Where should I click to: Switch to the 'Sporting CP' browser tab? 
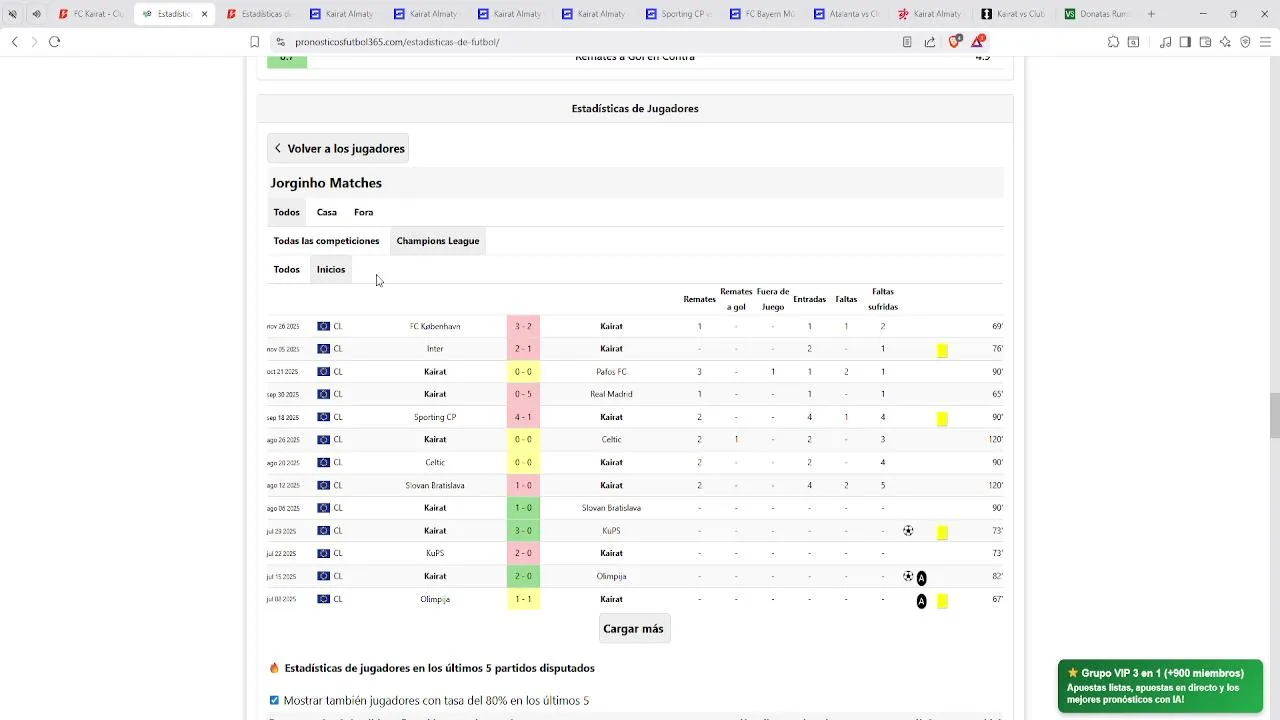click(679, 14)
